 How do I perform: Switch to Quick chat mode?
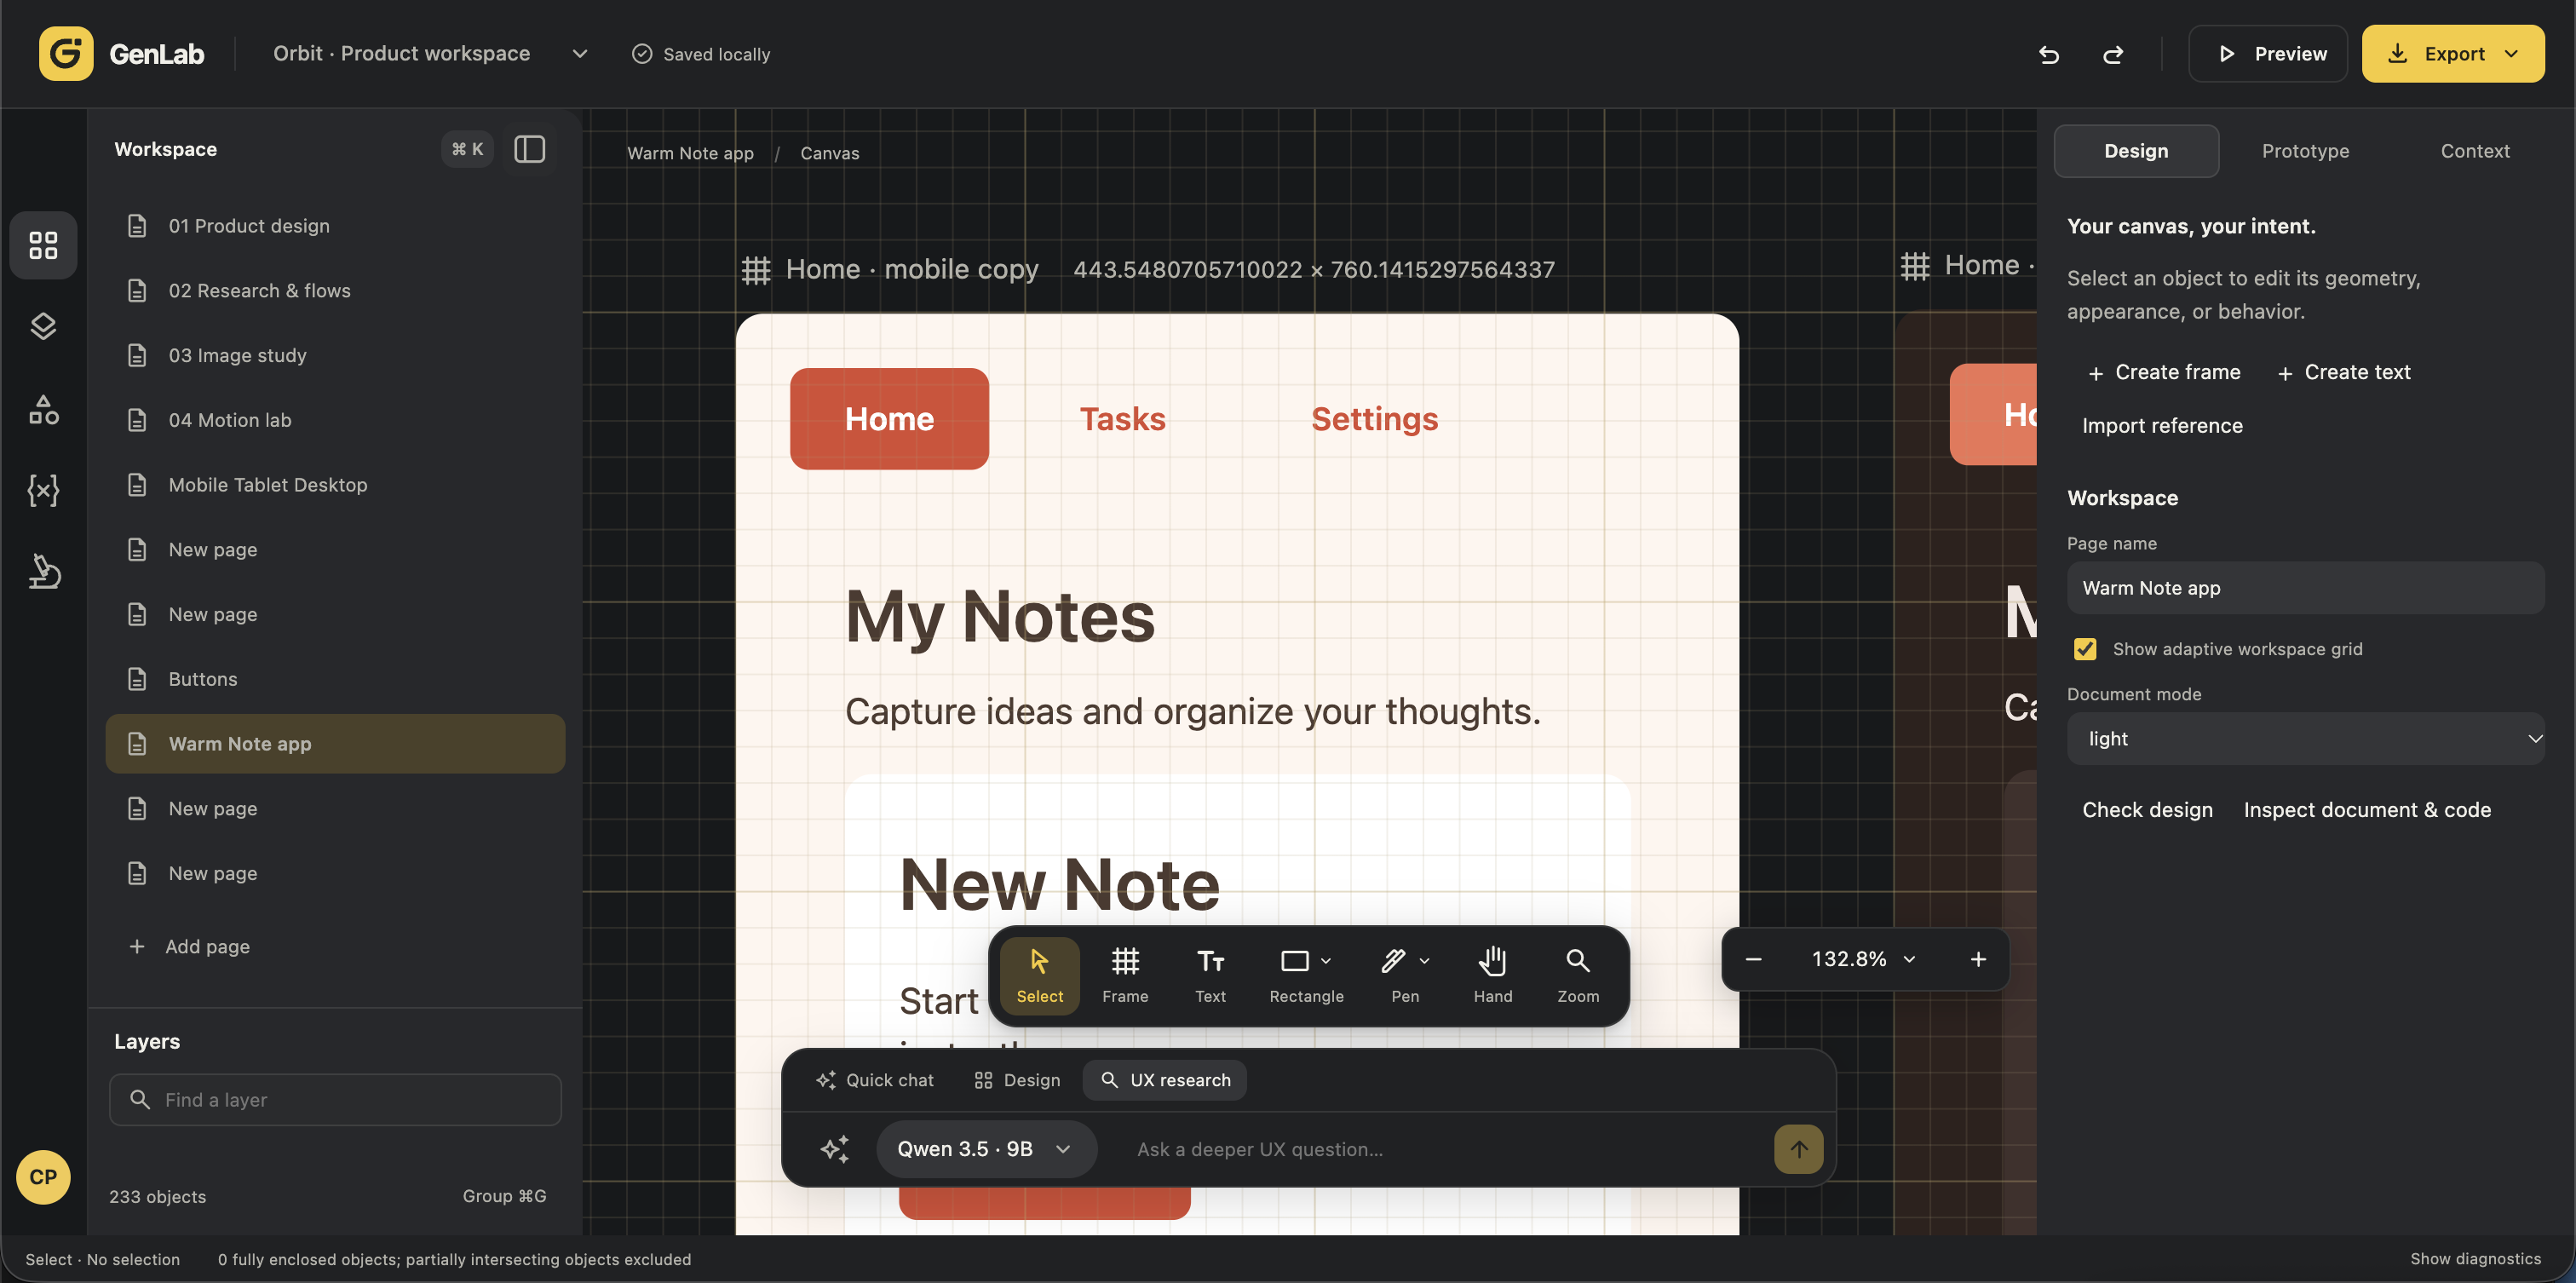click(875, 1080)
